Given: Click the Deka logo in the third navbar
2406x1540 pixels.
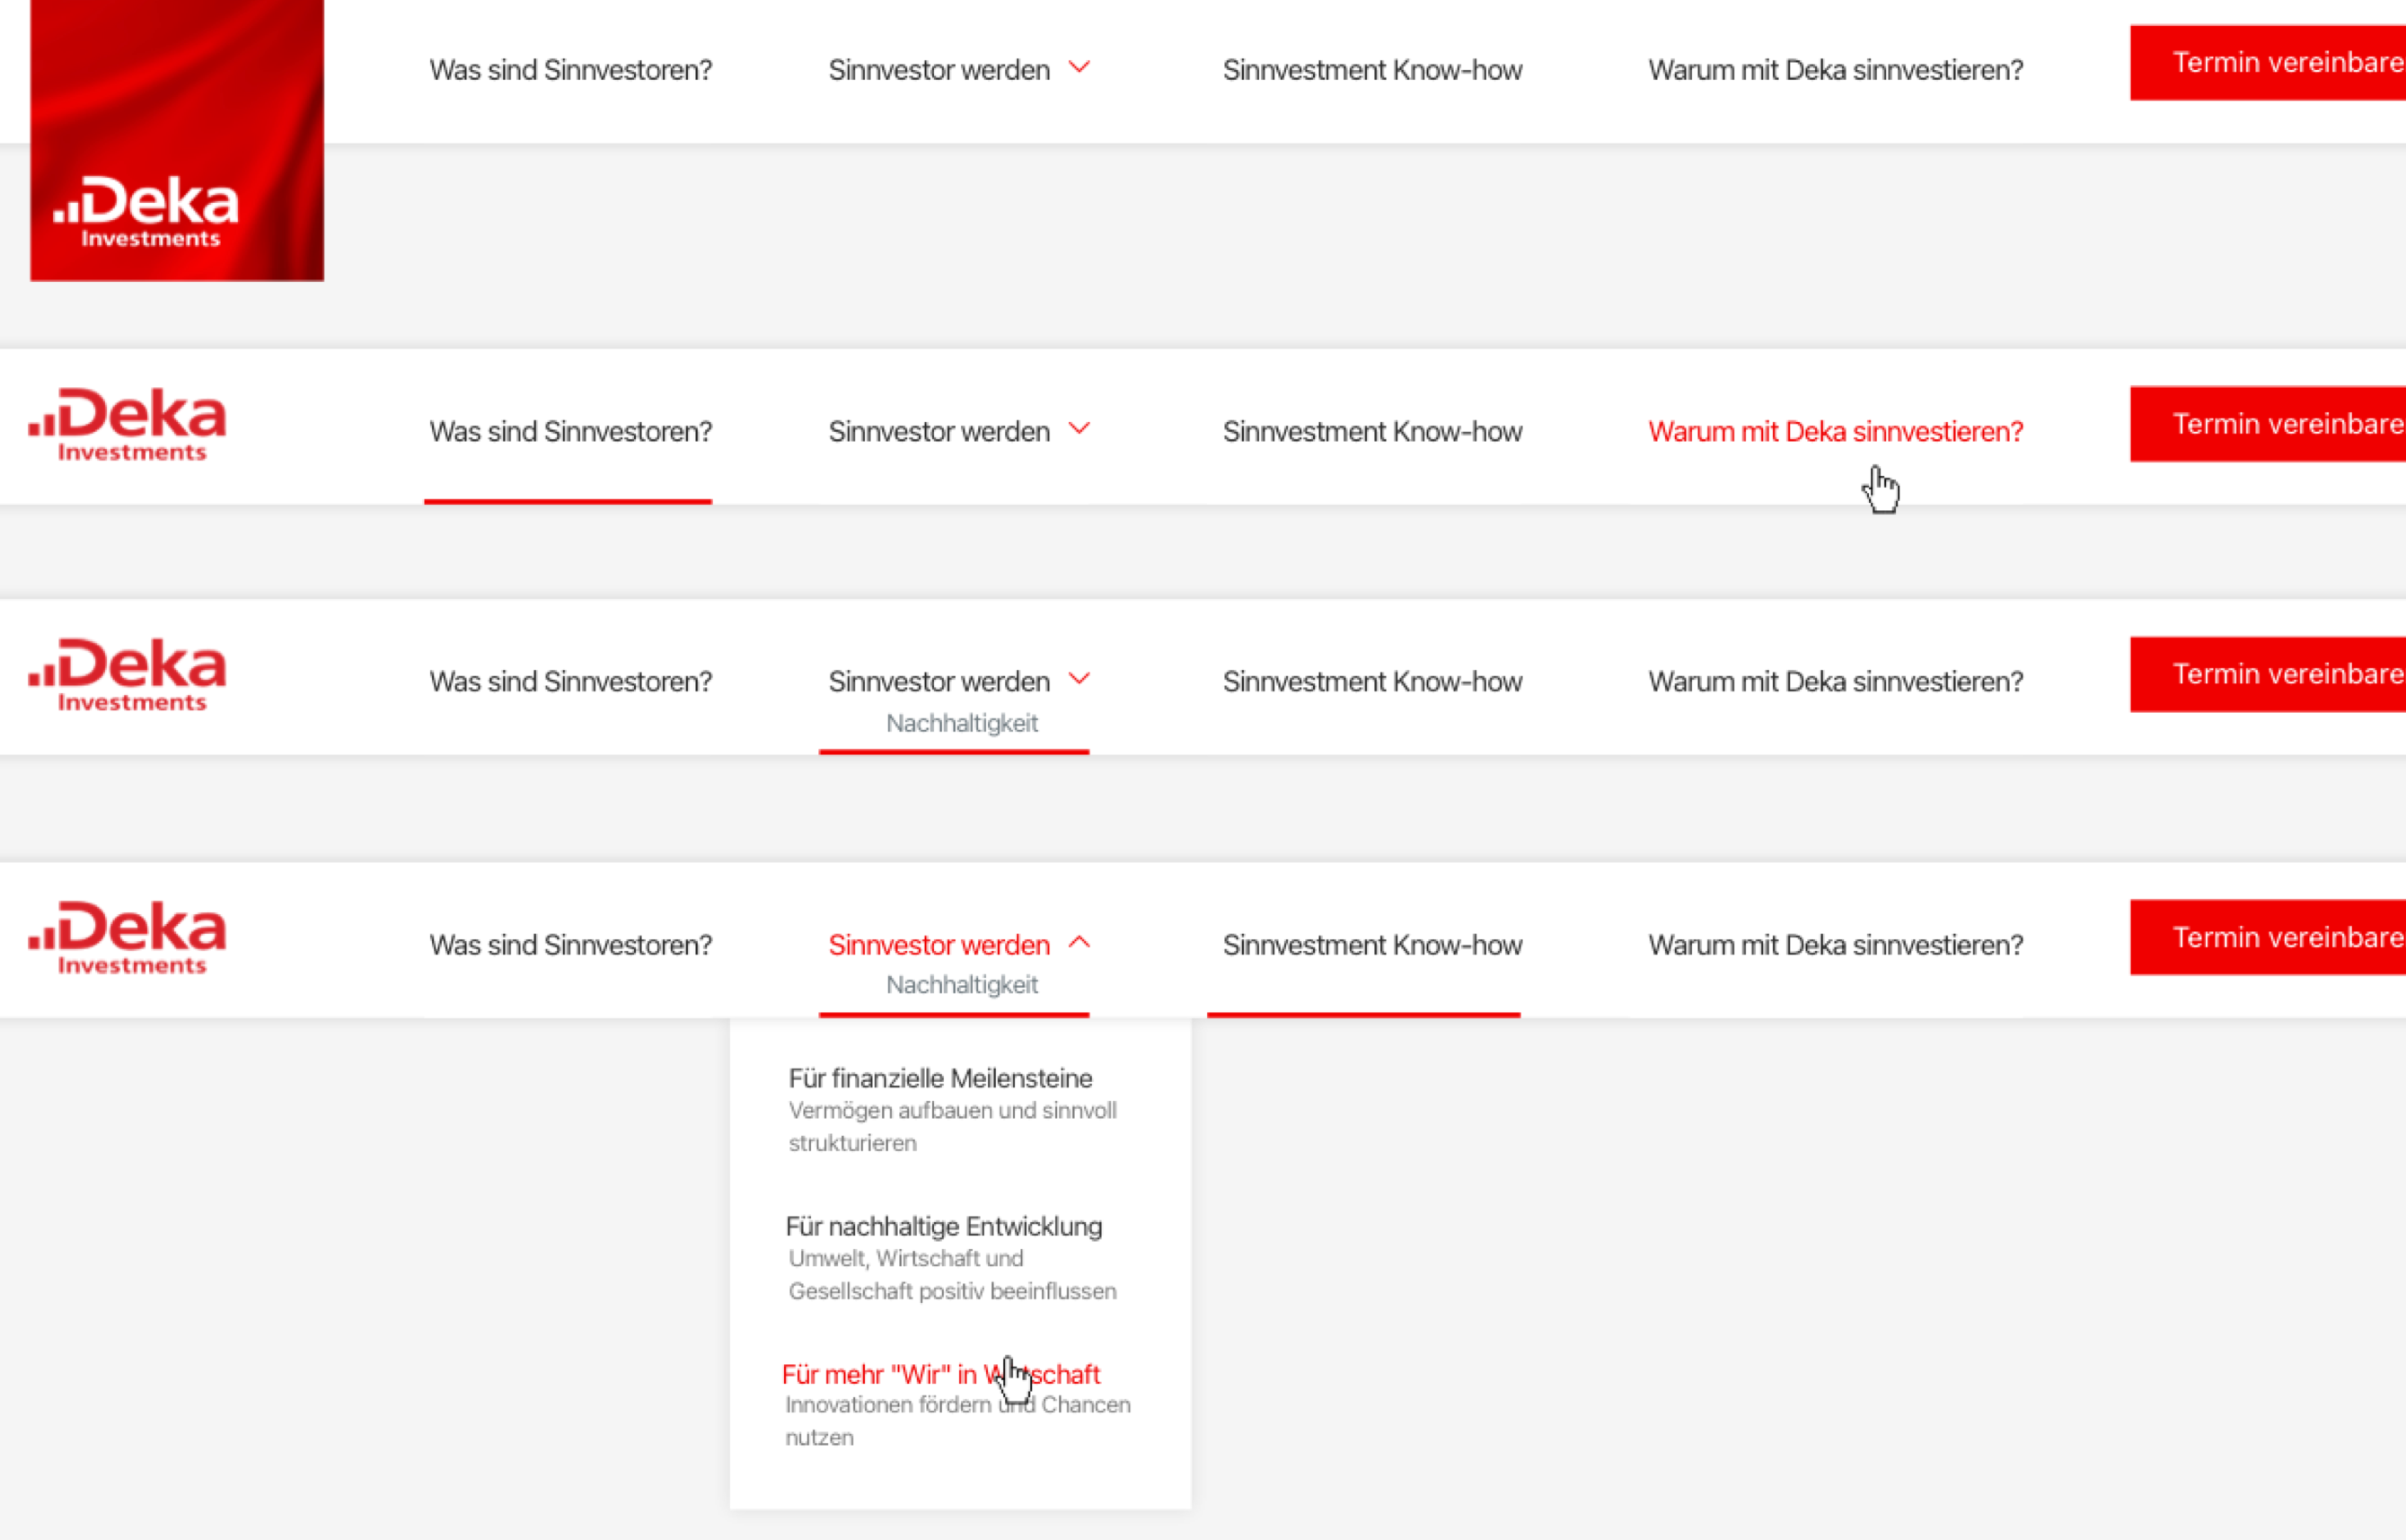Looking at the screenshot, I should click(128, 675).
